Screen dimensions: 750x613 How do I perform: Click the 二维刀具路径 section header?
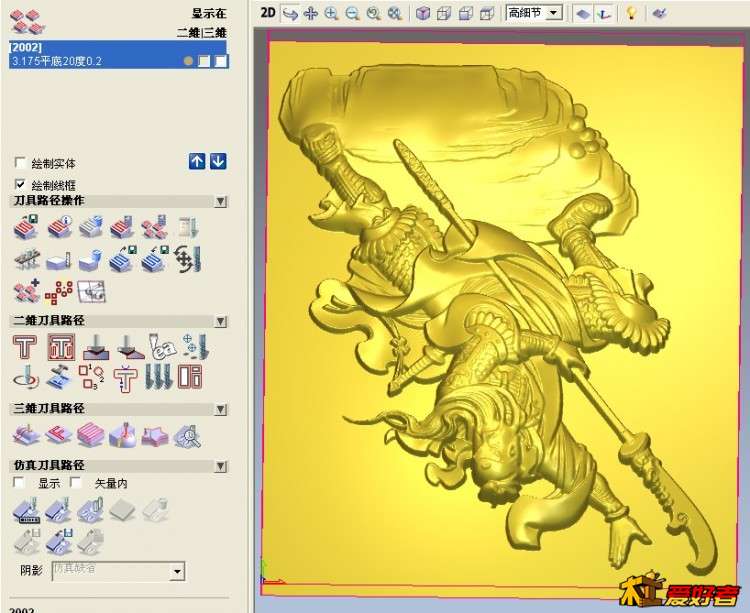tap(119, 321)
